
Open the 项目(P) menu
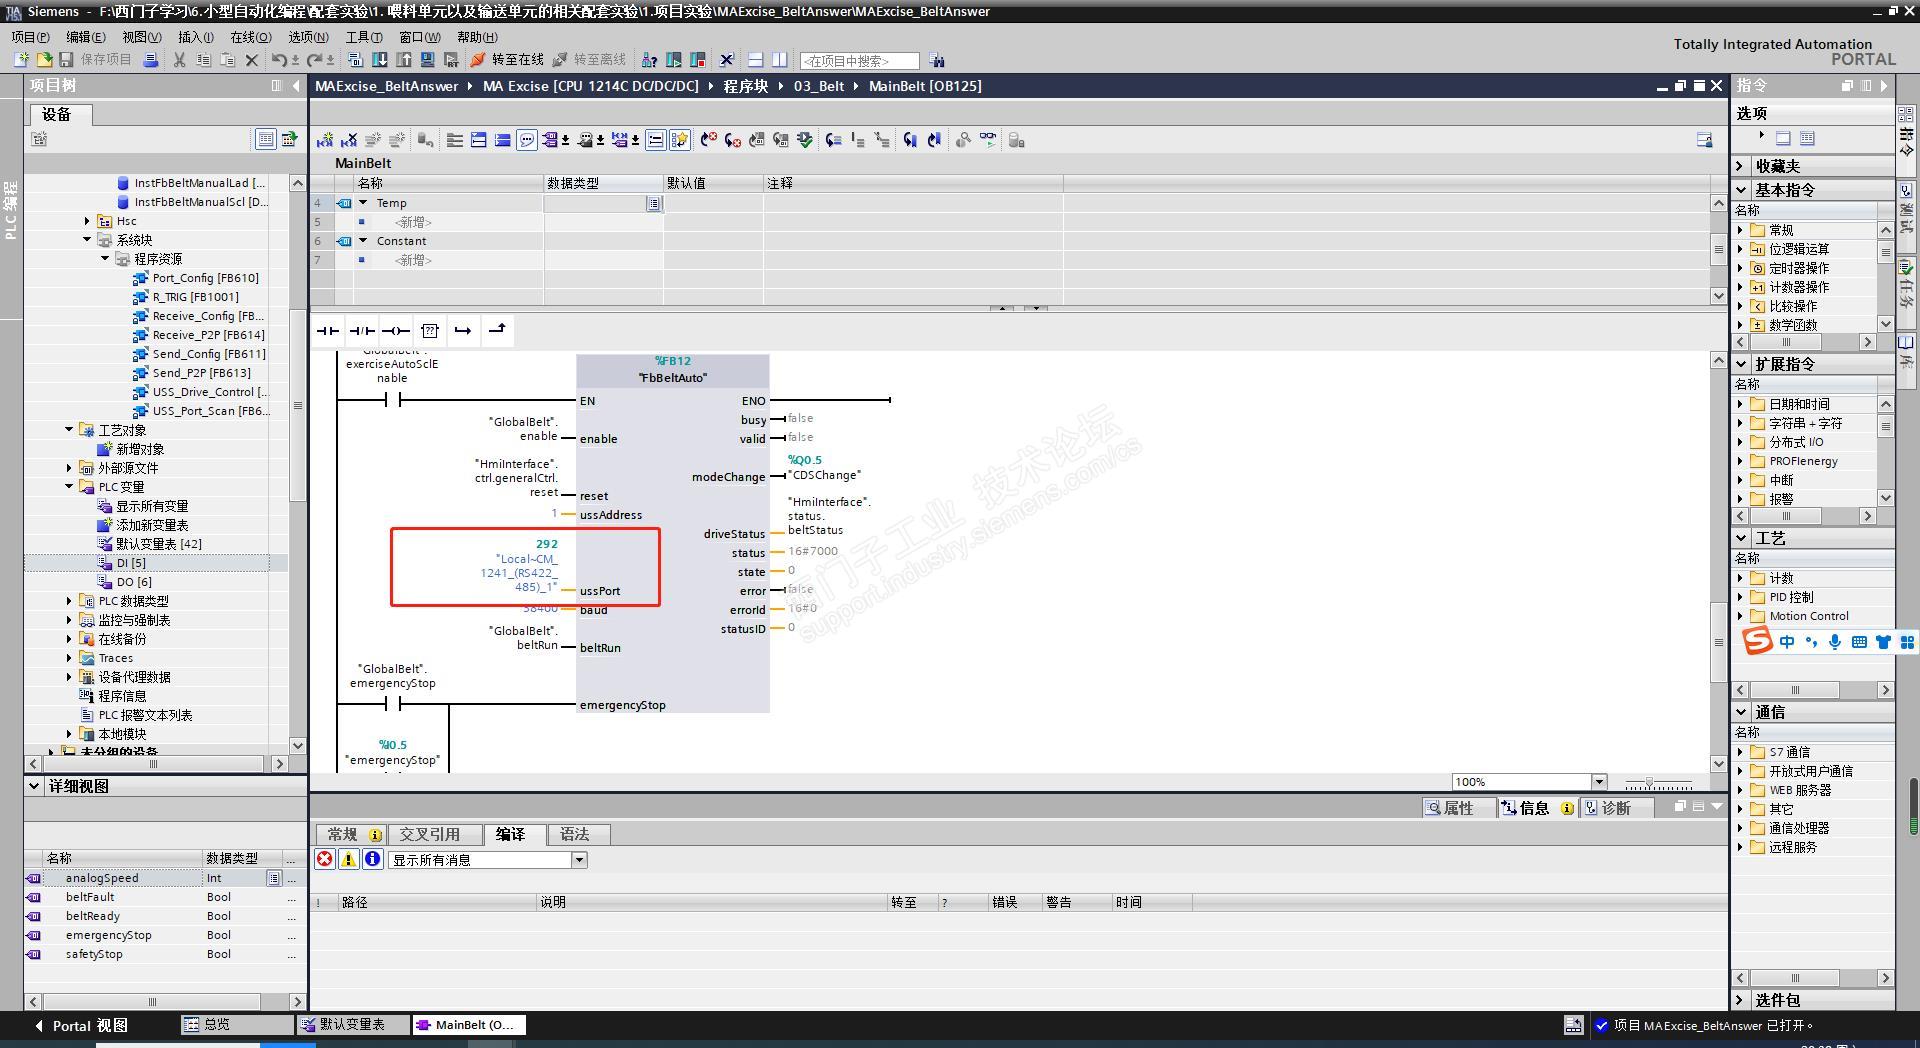tap(30, 37)
